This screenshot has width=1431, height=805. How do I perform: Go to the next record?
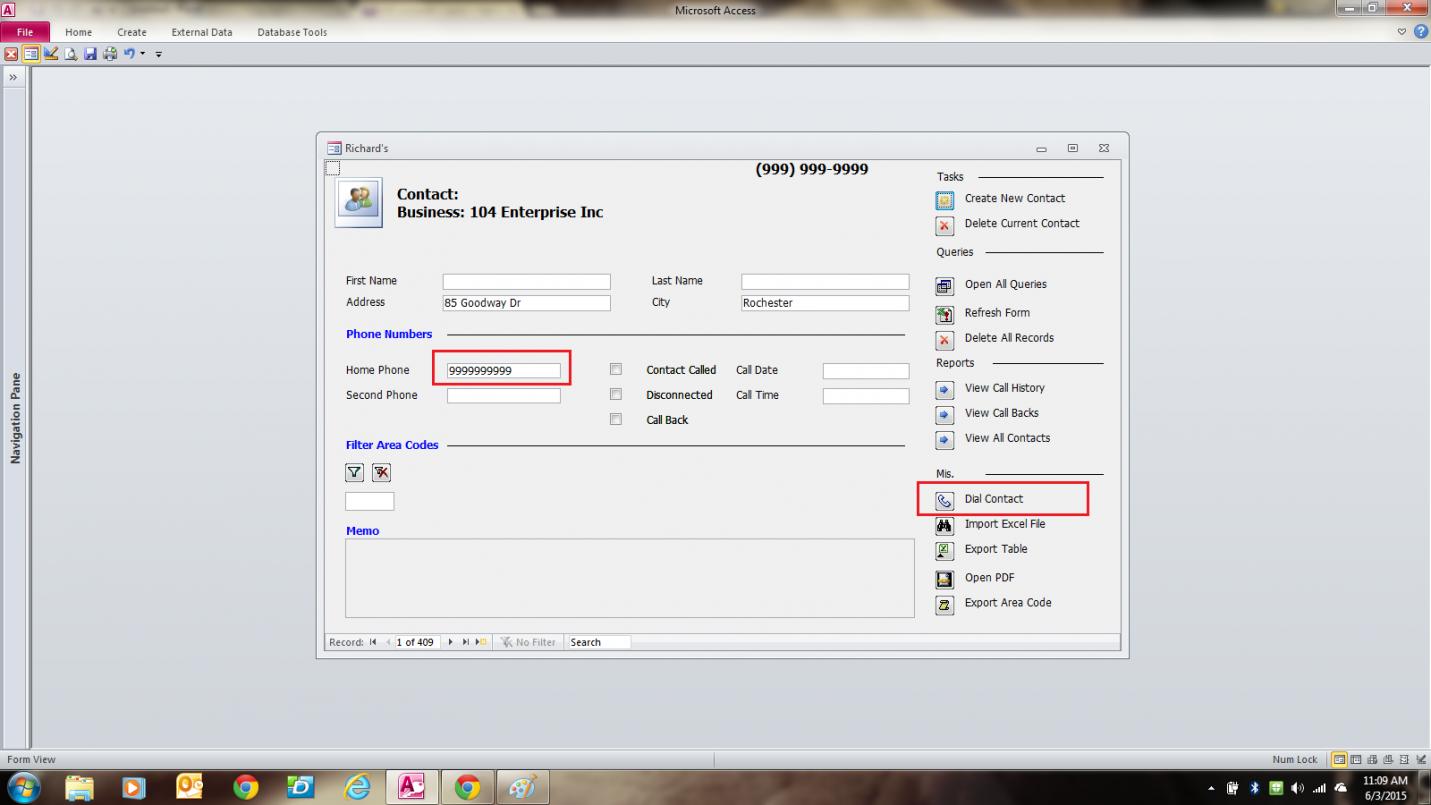click(451, 642)
